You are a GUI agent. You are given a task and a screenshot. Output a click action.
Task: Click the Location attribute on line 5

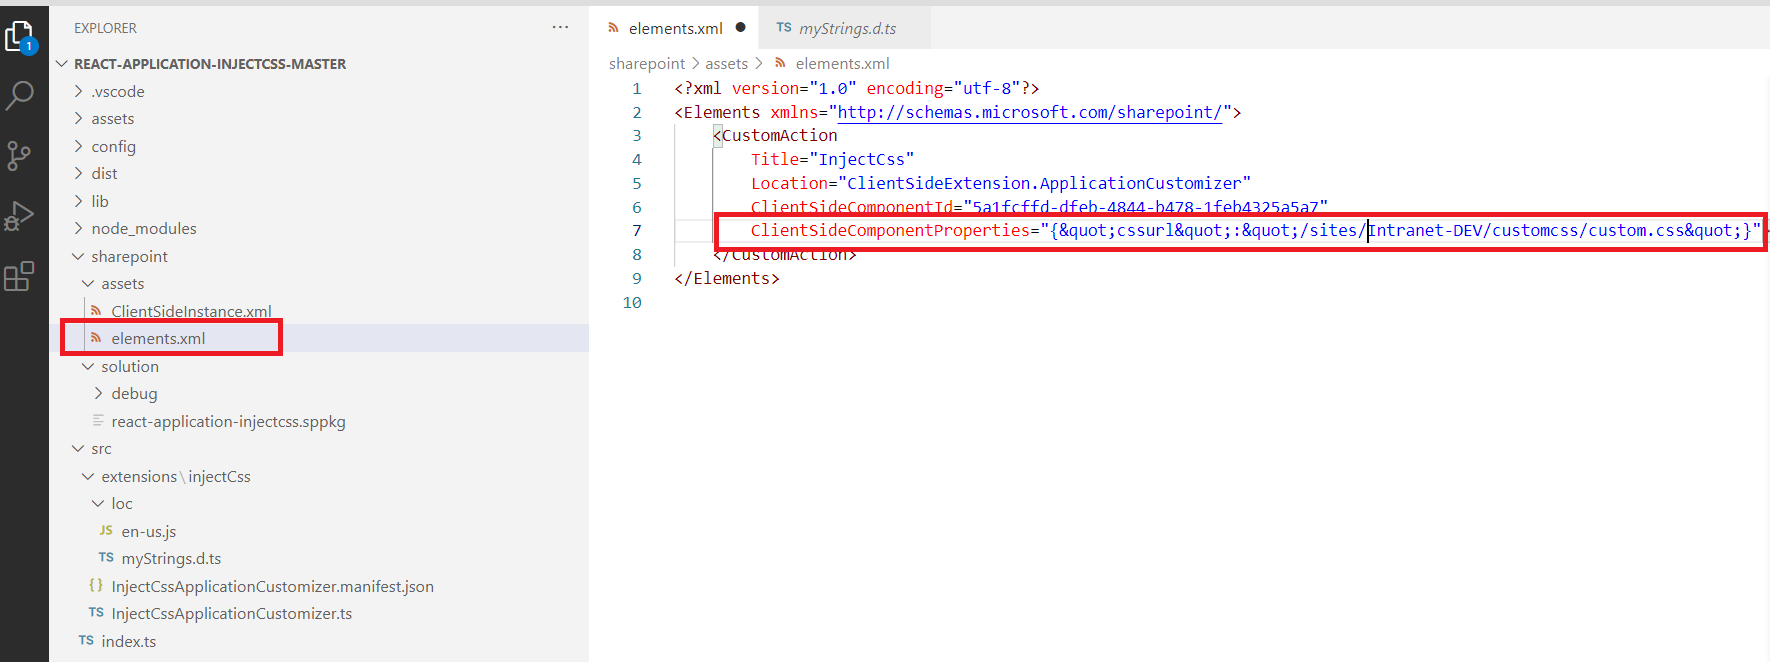pyautogui.click(x=1000, y=184)
